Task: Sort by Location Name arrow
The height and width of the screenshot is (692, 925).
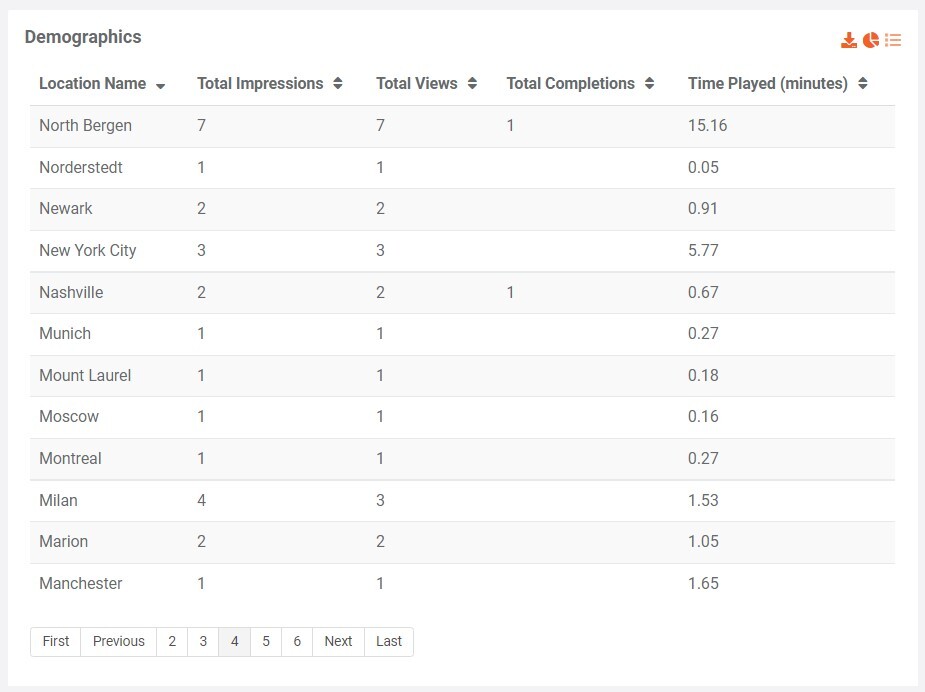Action: pyautogui.click(x=161, y=85)
